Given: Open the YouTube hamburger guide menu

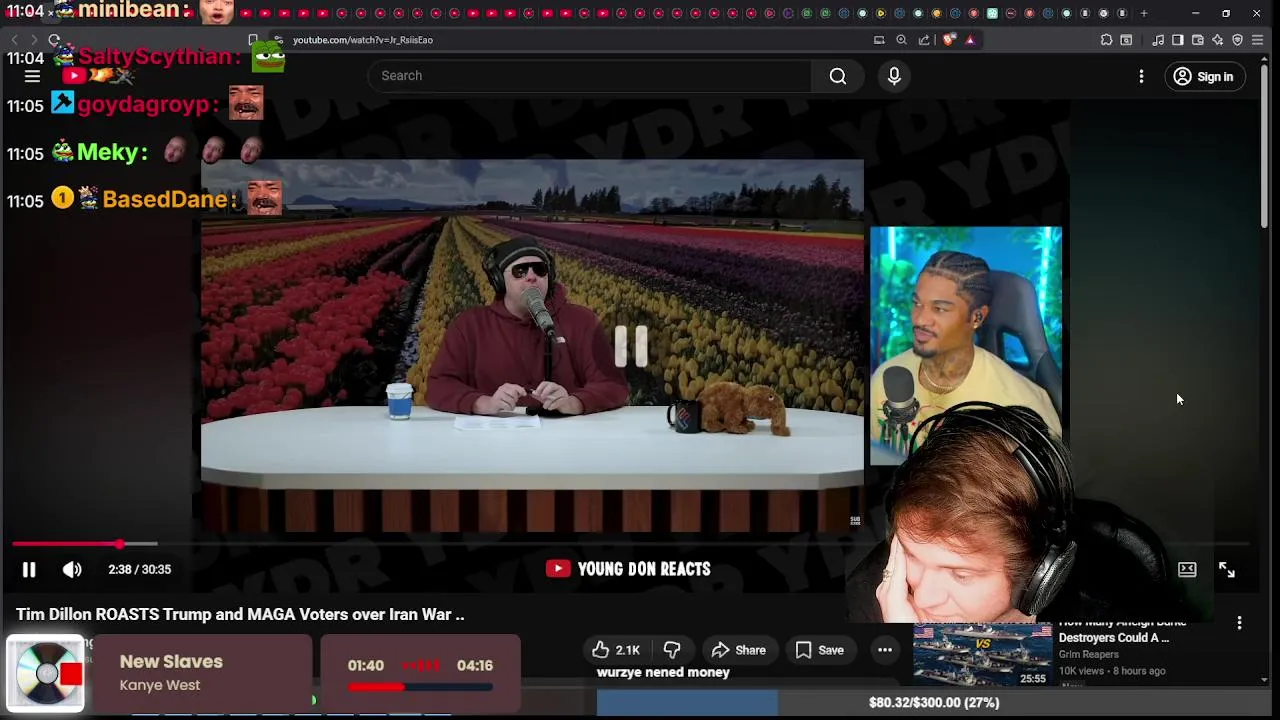Looking at the screenshot, I should click(x=32, y=76).
